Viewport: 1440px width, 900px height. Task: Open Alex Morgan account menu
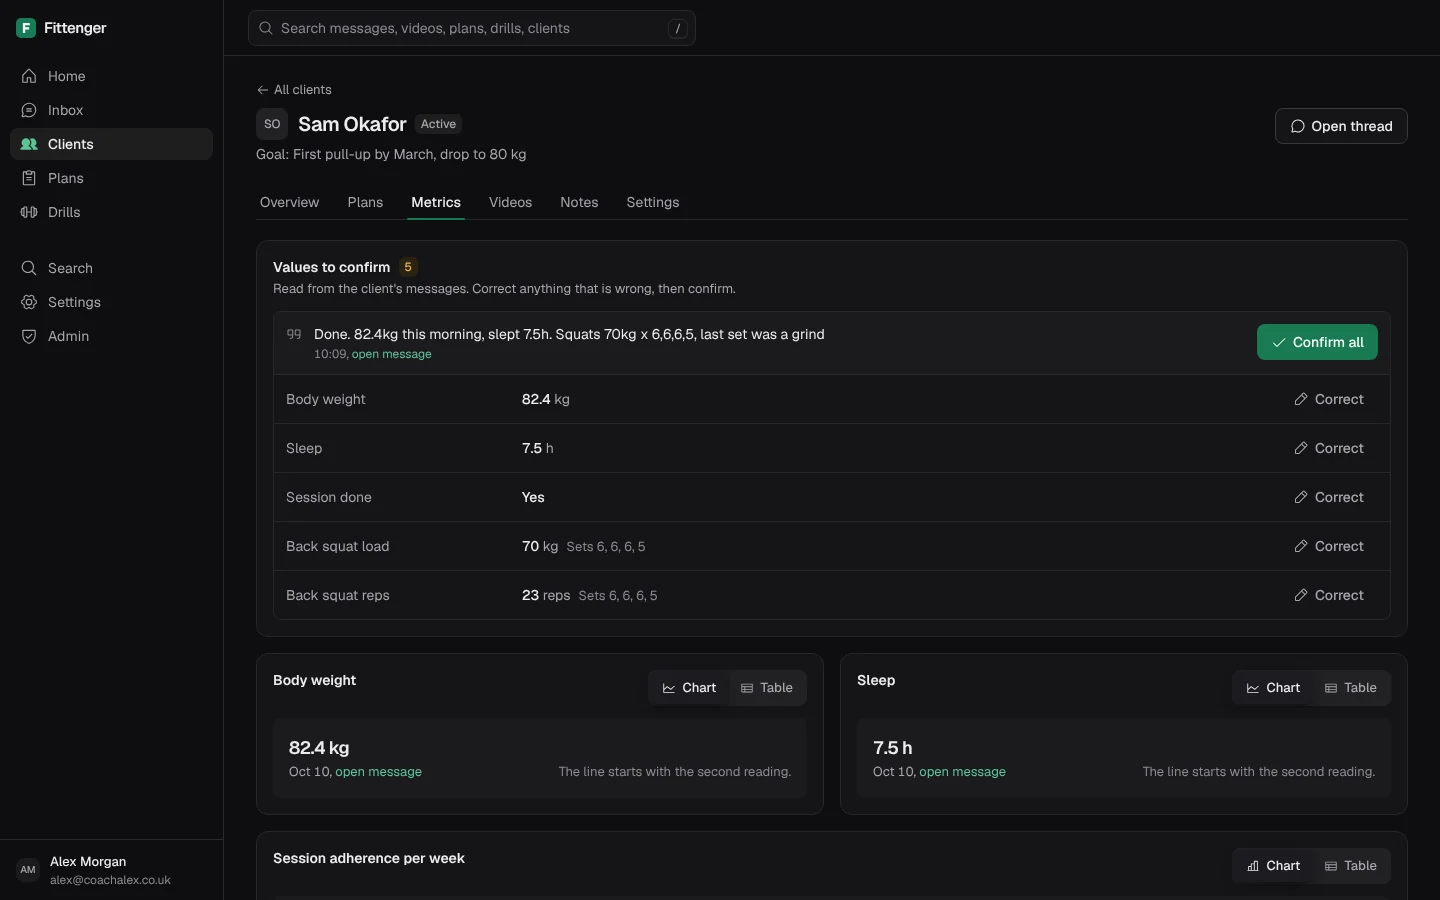click(111, 870)
